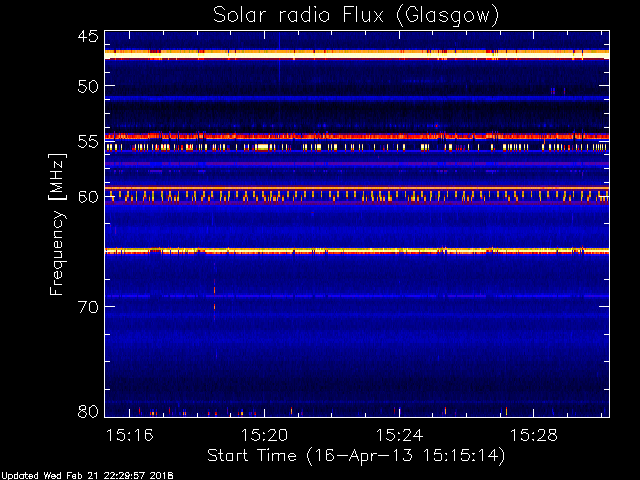
Task: Click the x-axis label "Start Time (16-Apr-13 15:15:14)"
Action: click(x=356, y=456)
